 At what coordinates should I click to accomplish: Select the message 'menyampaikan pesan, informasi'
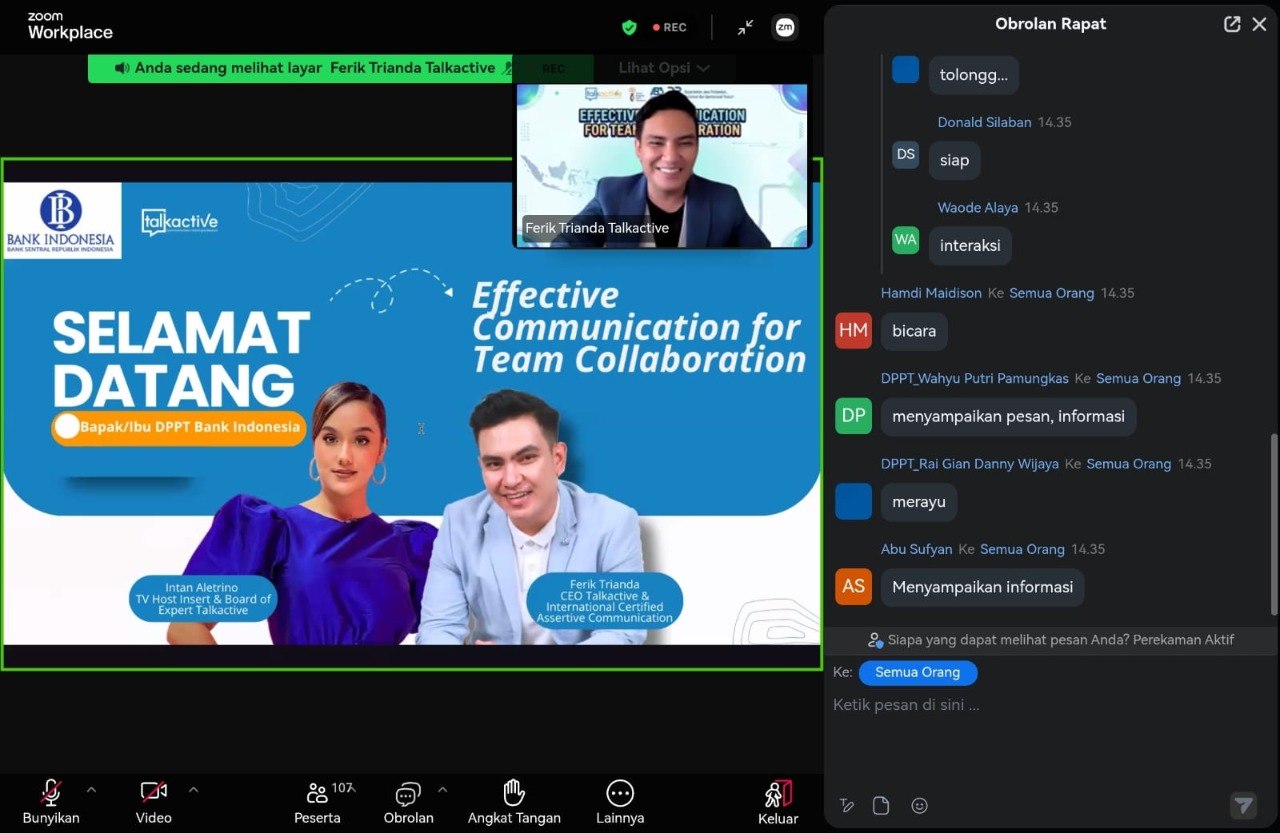[x=1008, y=417]
